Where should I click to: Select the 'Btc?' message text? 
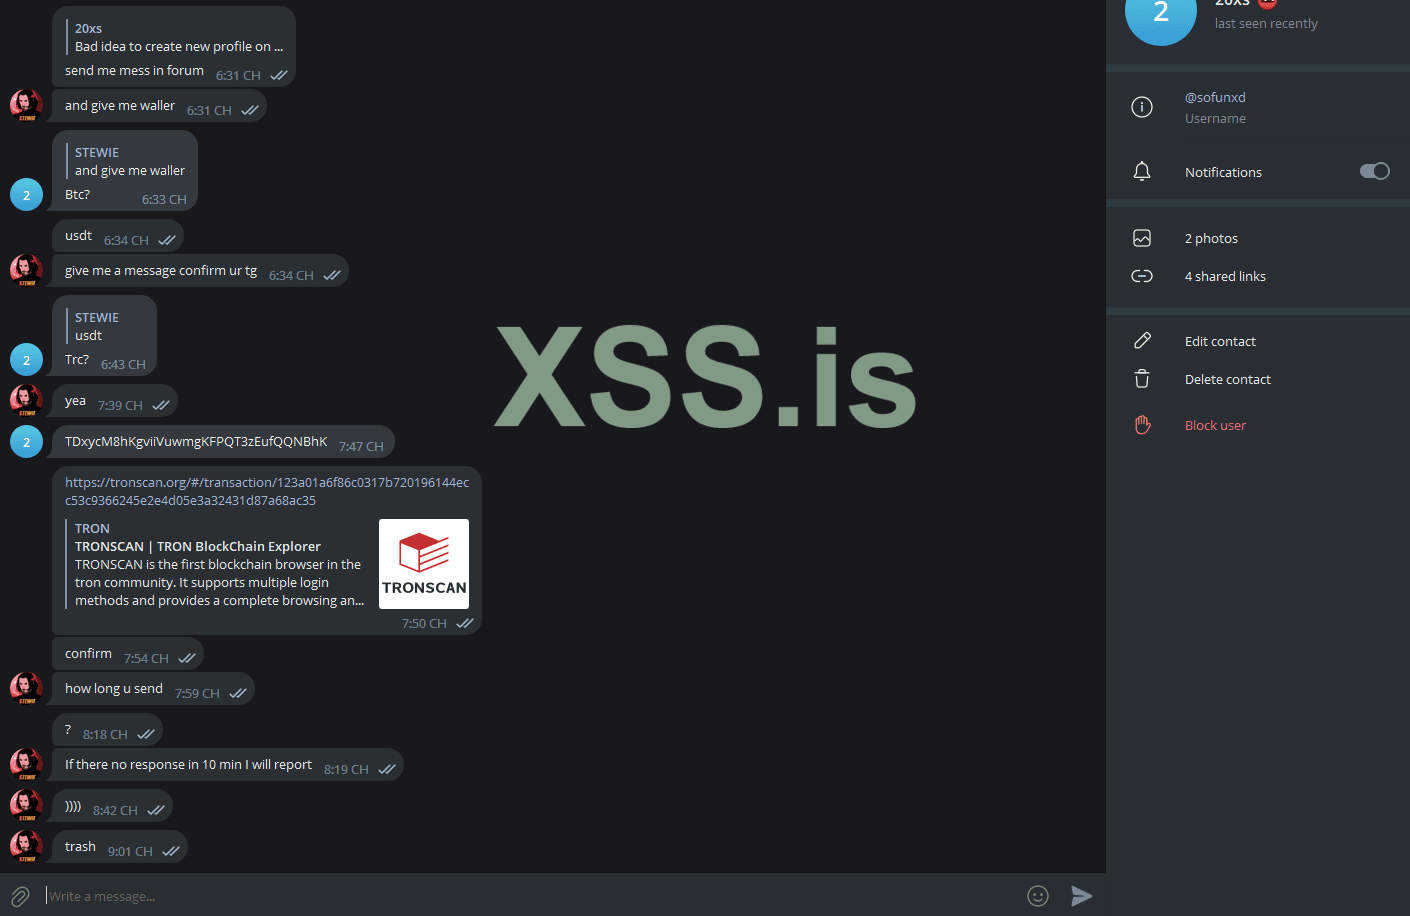pos(77,194)
